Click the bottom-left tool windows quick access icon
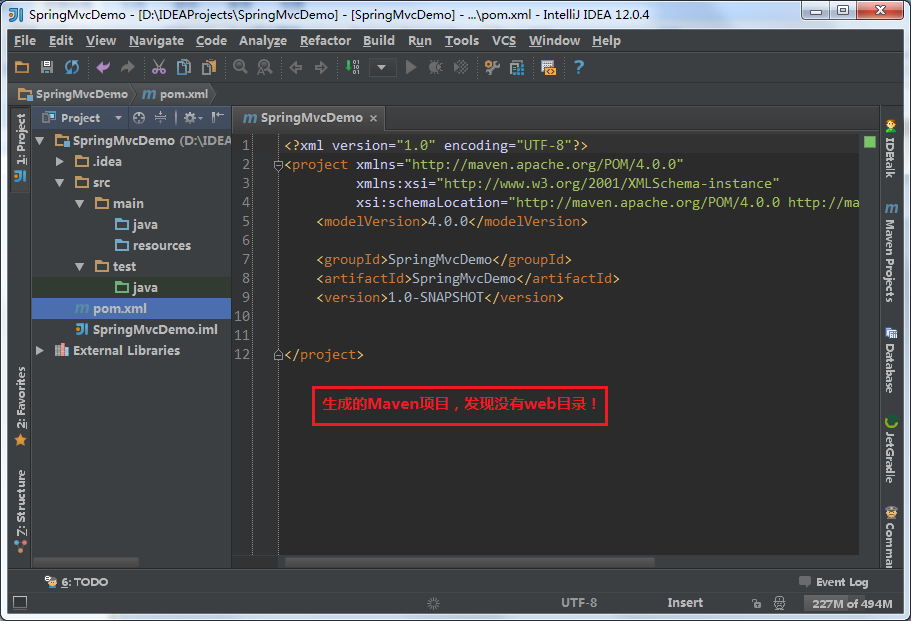 tap(20, 602)
